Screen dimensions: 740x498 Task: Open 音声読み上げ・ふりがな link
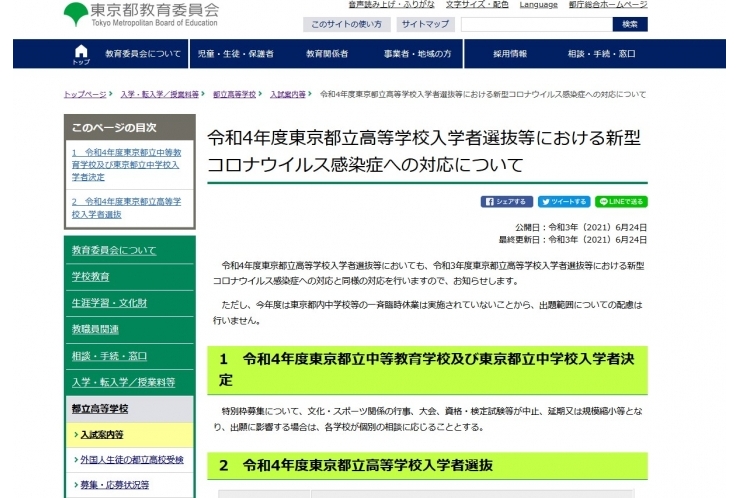click(391, 5)
